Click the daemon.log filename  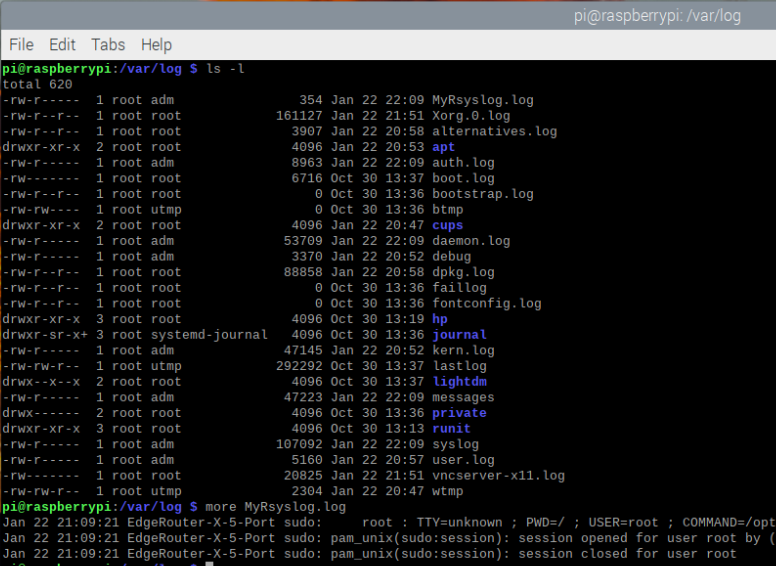click(471, 241)
